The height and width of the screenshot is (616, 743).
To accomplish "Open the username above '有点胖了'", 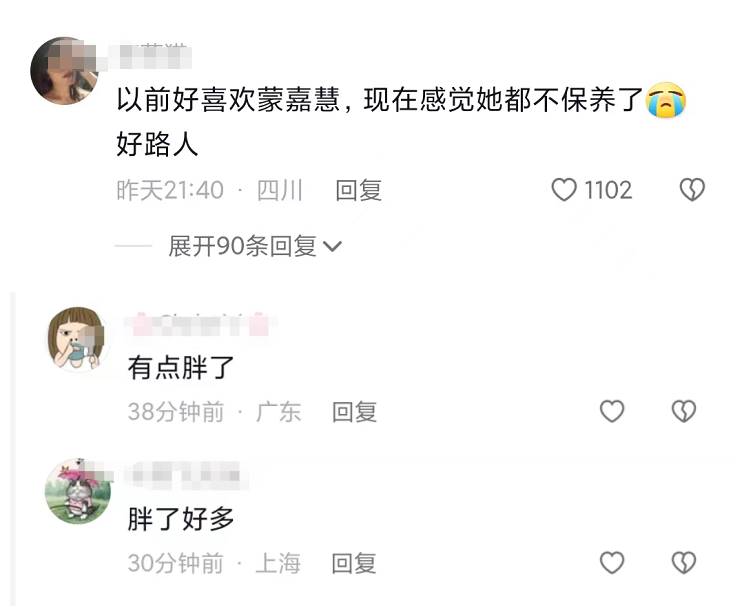I will click(x=200, y=325).
